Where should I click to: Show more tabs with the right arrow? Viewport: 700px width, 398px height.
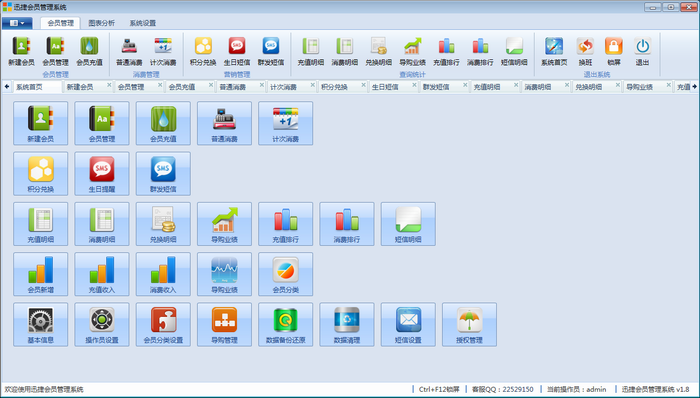[x=695, y=87]
